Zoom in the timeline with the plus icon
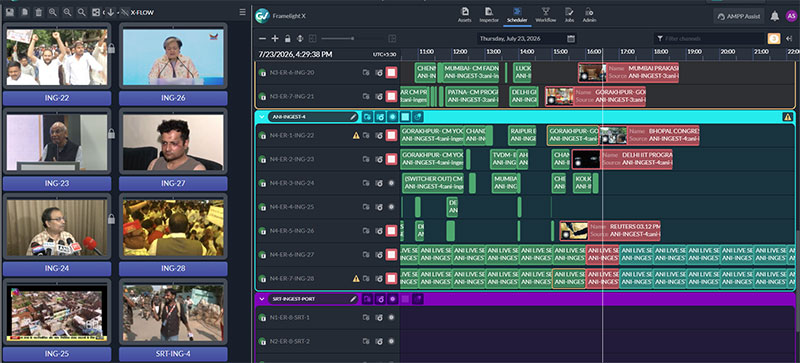This screenshot has width=800, height=363. tap(275, 38)
